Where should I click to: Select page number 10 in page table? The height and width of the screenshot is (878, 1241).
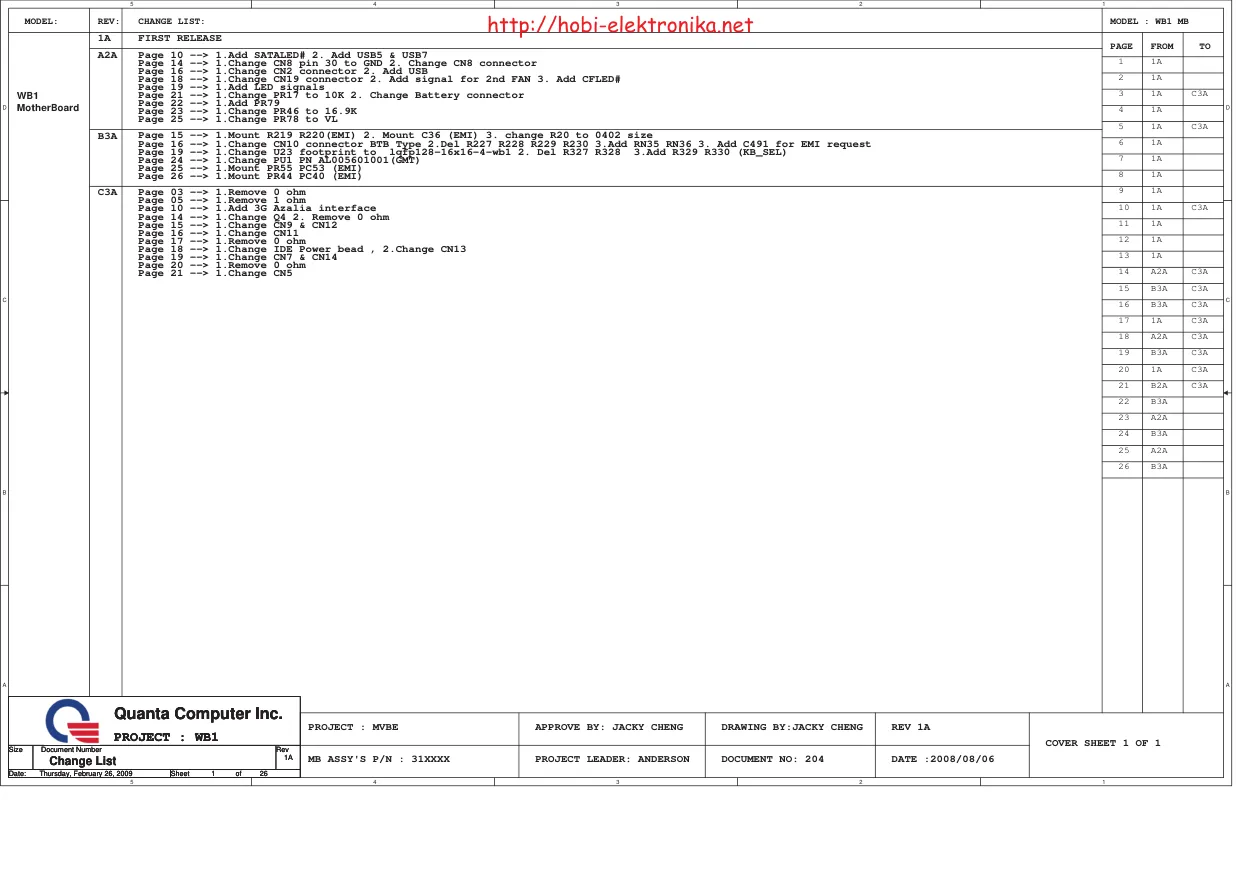click(x=1123, y=208)
